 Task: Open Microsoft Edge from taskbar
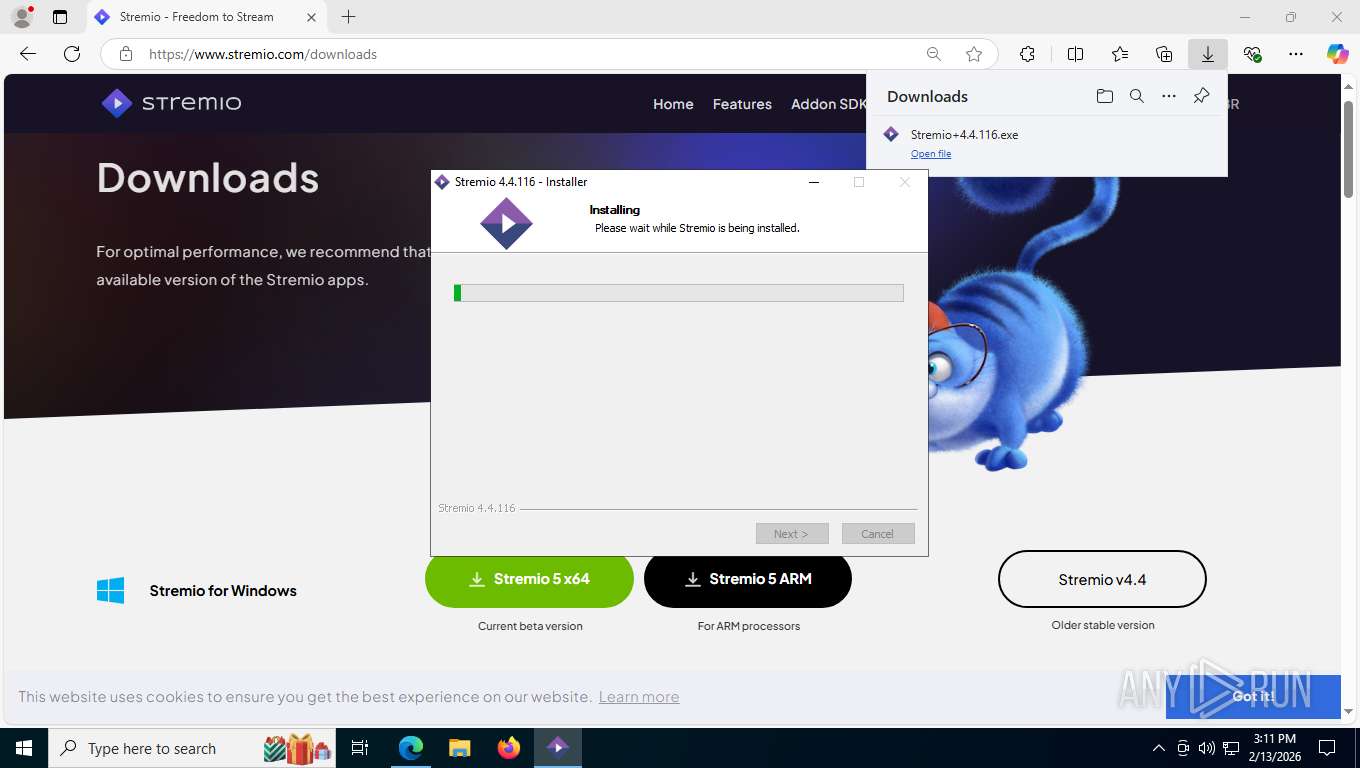[x=411, y=748]
